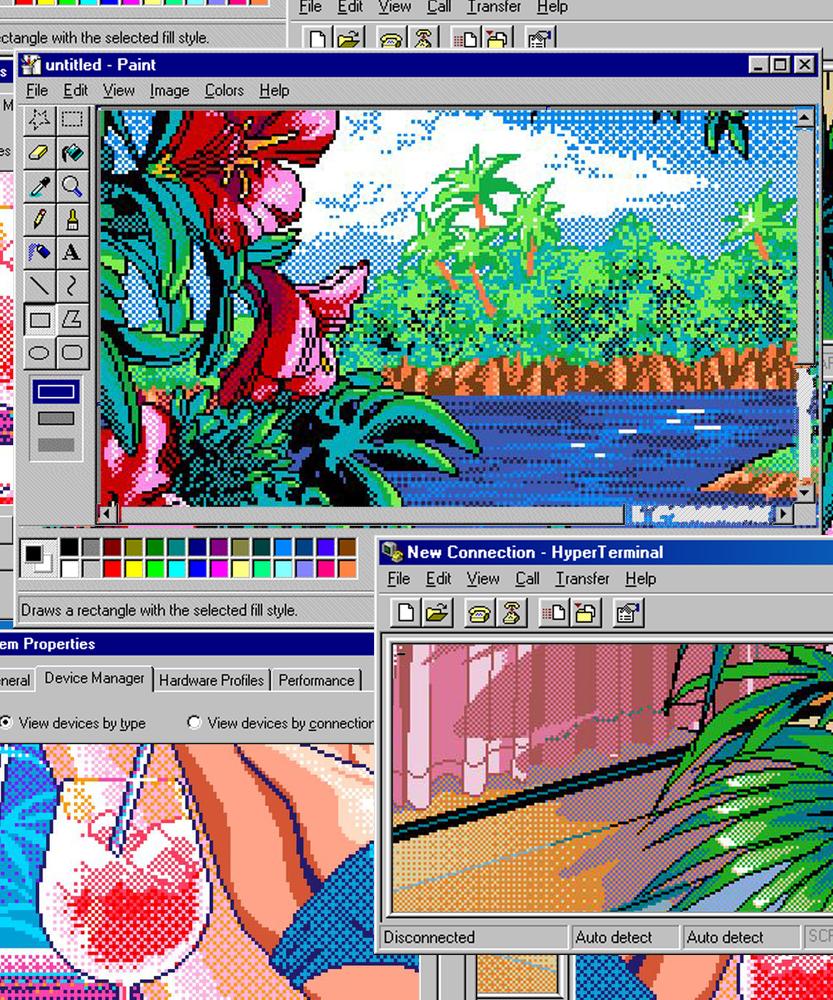Open View menu in New Connection HyperTerminal
The image size is (833, 1000).
click(483, 578)
